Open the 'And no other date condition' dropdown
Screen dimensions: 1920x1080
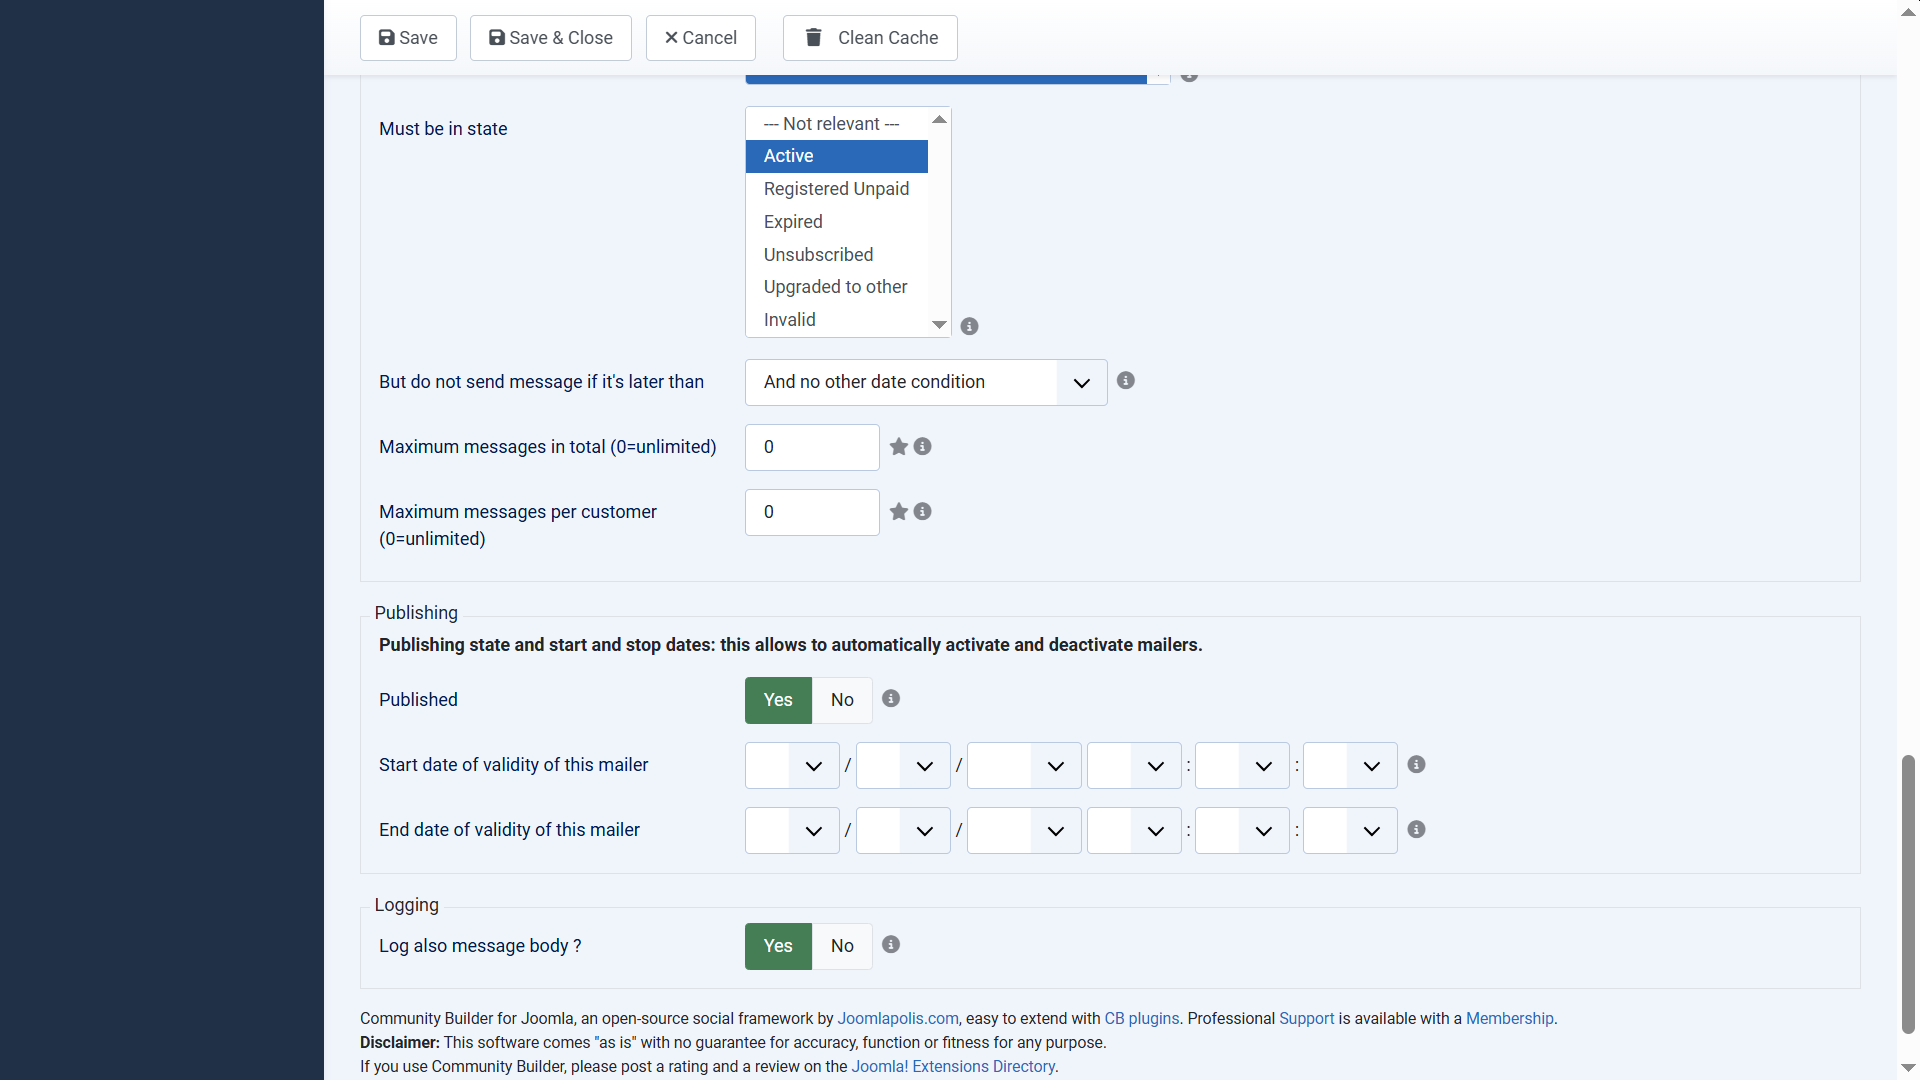(x=925, y=382)
